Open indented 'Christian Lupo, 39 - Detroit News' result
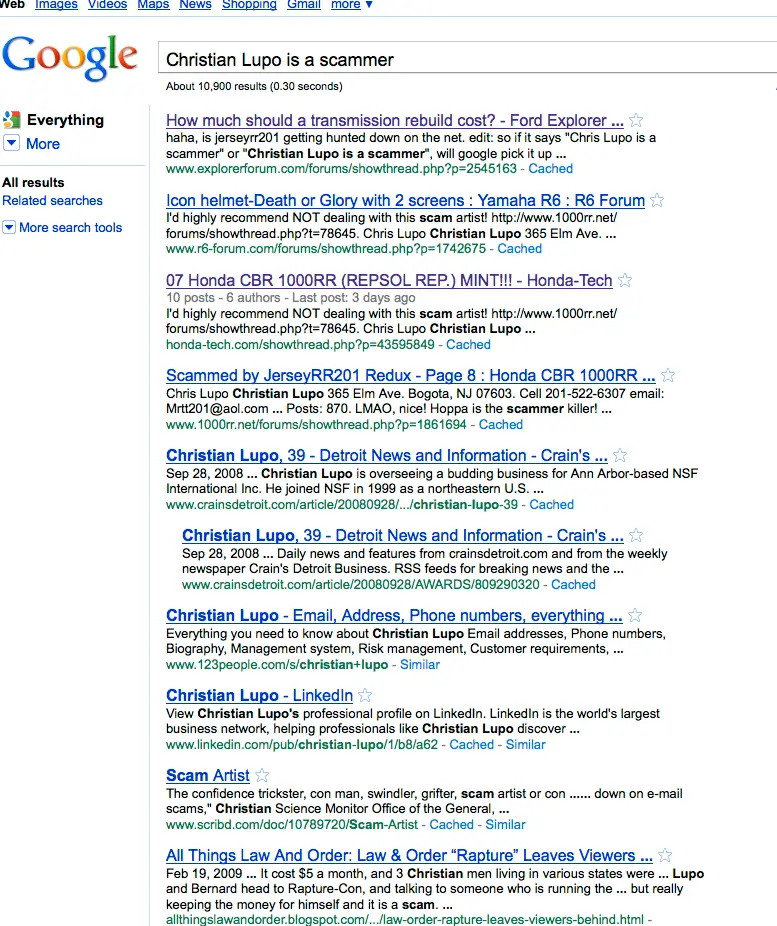 click(403, 536)
